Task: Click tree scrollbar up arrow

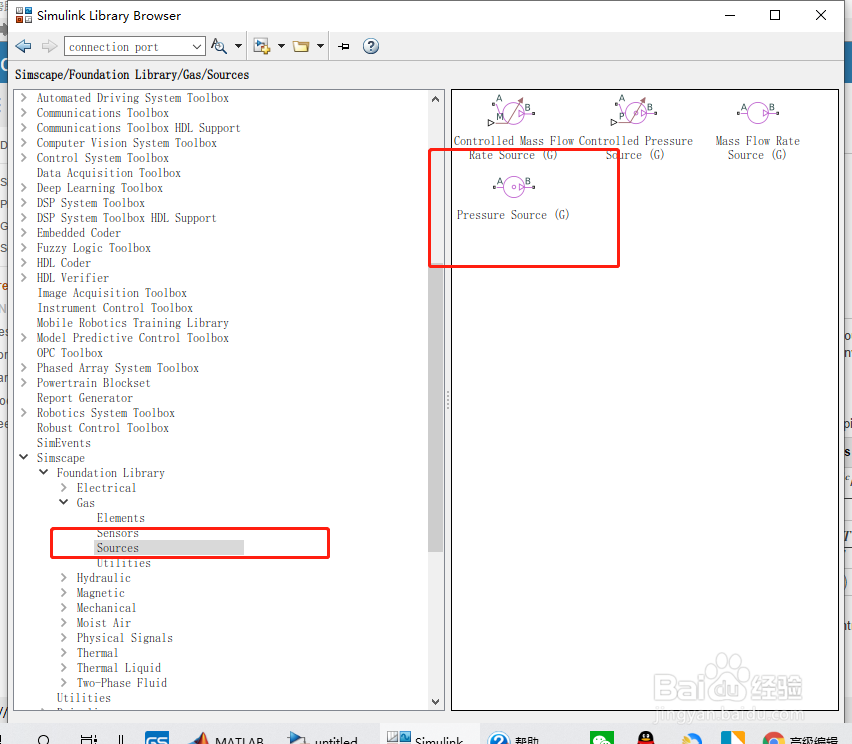Action: point(435,99)
